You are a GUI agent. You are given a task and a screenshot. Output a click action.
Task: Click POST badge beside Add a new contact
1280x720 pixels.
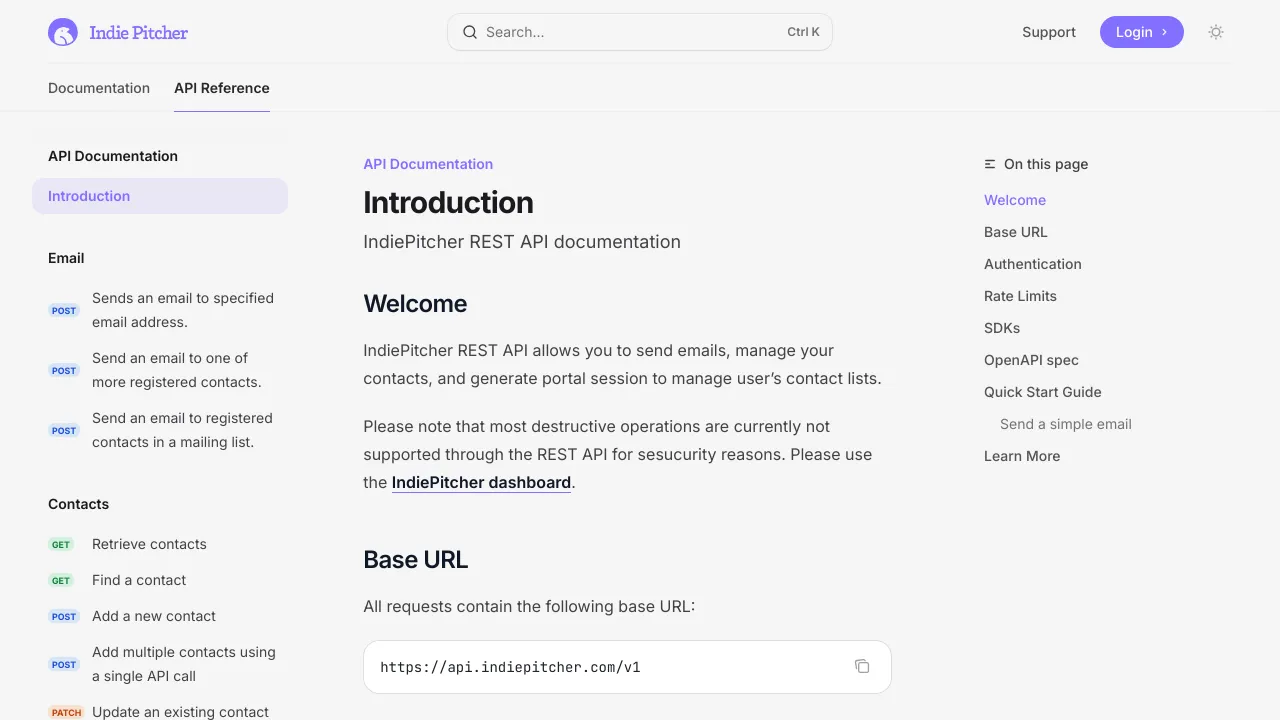point(64,616)
